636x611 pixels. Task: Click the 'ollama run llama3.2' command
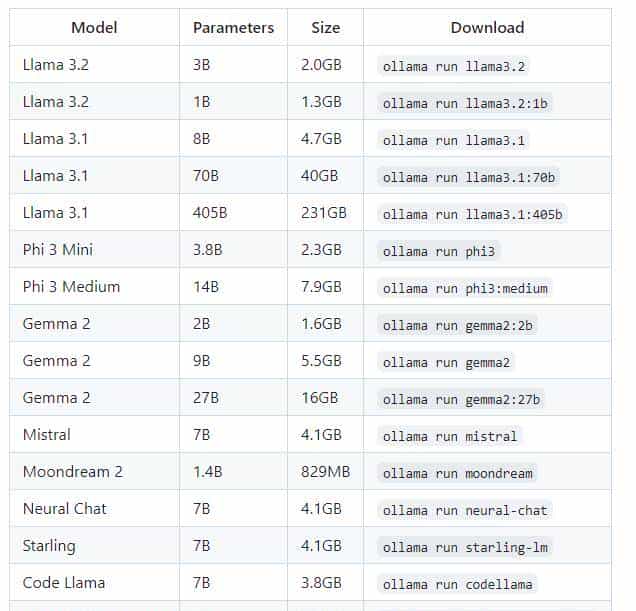click(453, 66)
